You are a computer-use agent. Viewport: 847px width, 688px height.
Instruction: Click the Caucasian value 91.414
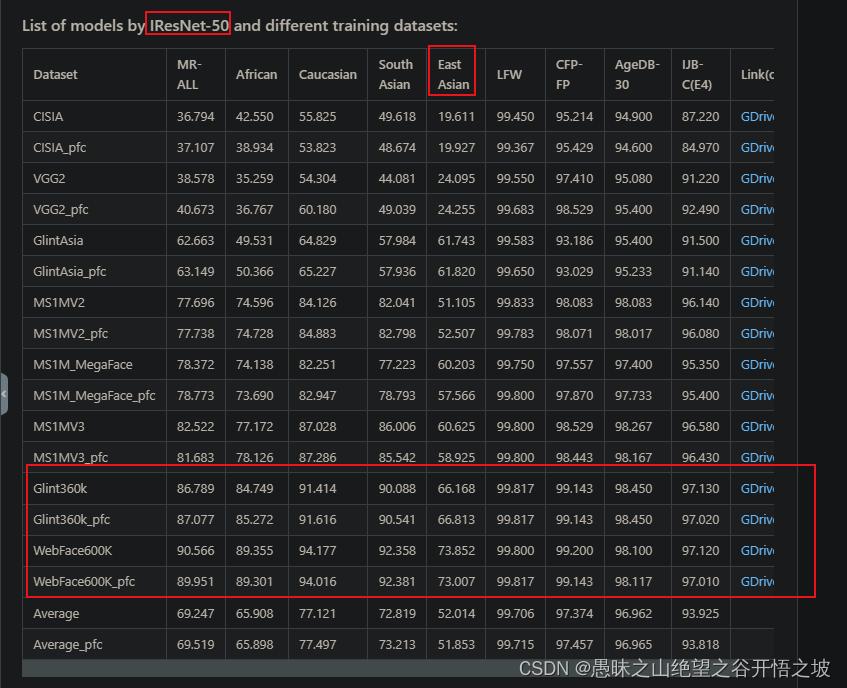point(317,489)
